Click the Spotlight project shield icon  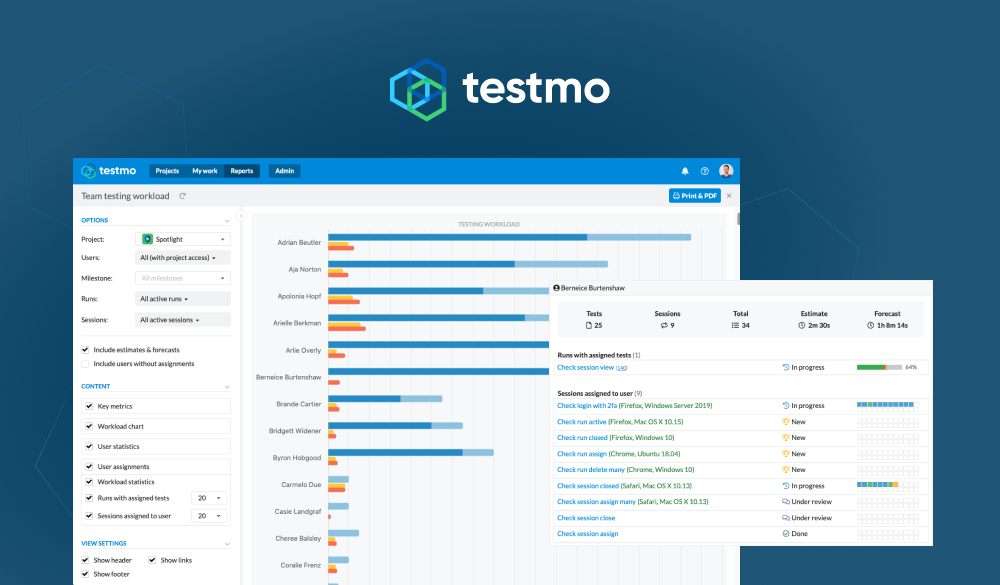[147, 239]
